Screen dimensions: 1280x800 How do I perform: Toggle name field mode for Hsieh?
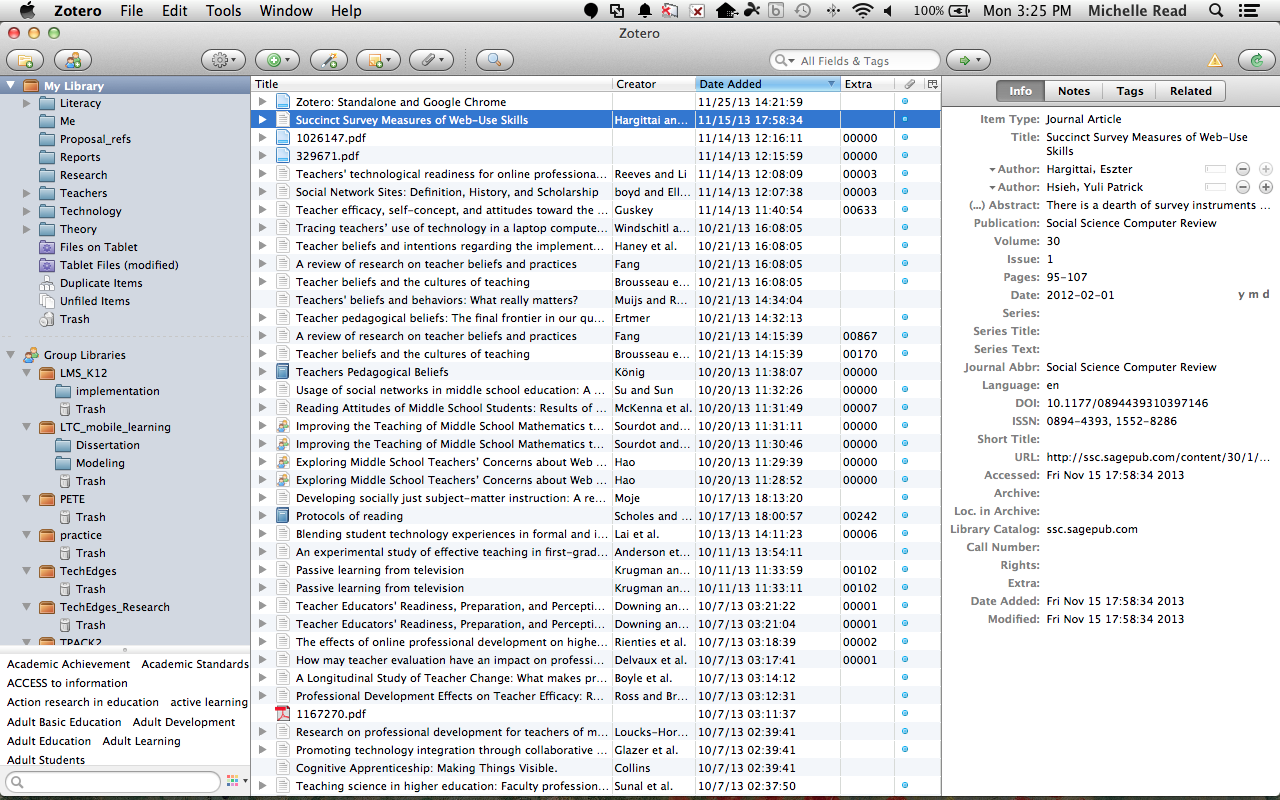tap(1216, 187)
